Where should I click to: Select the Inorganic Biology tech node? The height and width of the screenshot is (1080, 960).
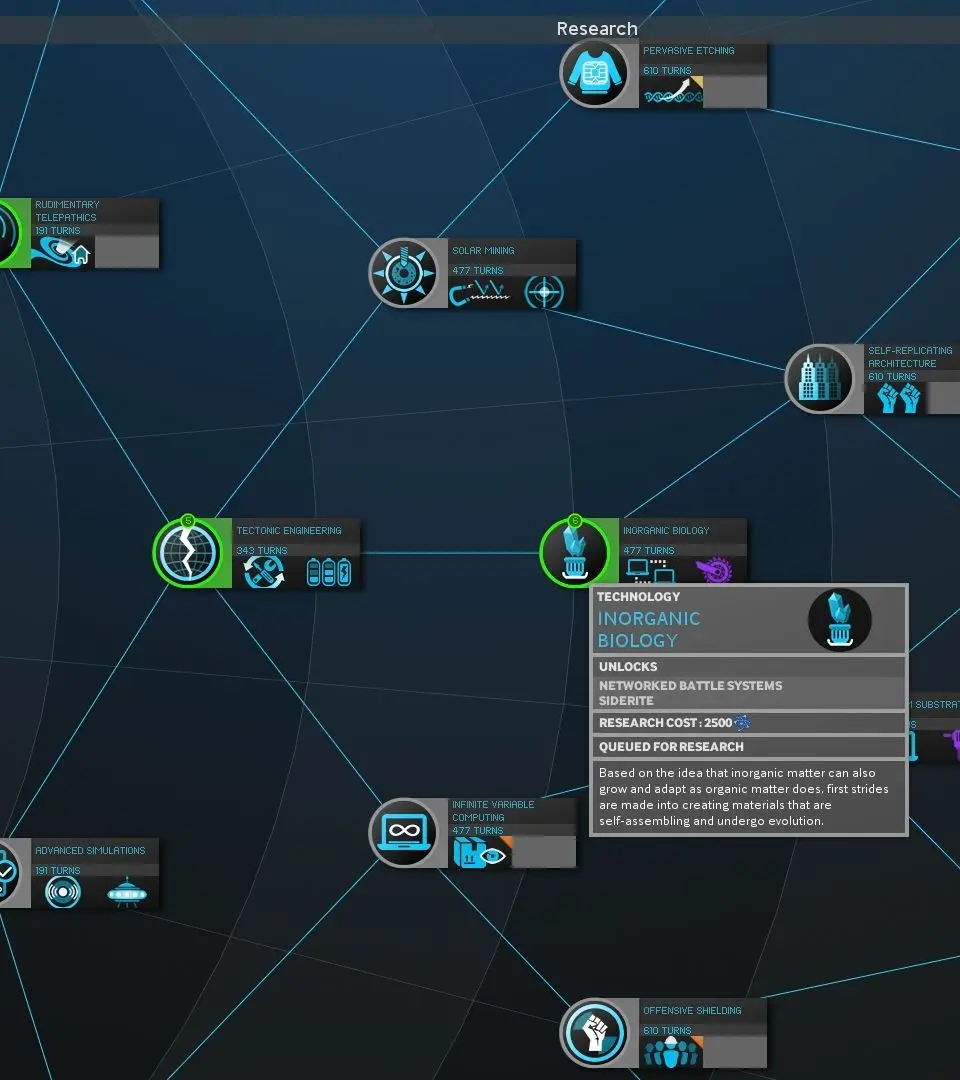click(574, 551)
